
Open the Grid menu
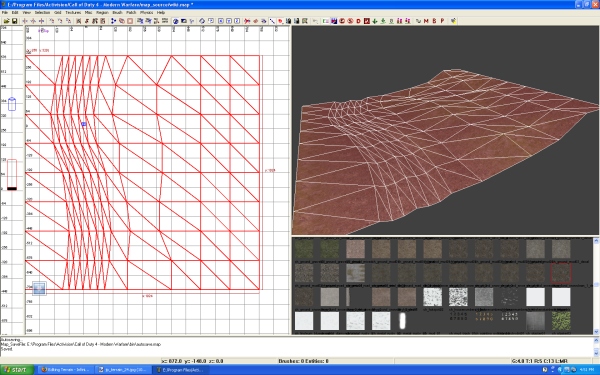coord(57,13)
